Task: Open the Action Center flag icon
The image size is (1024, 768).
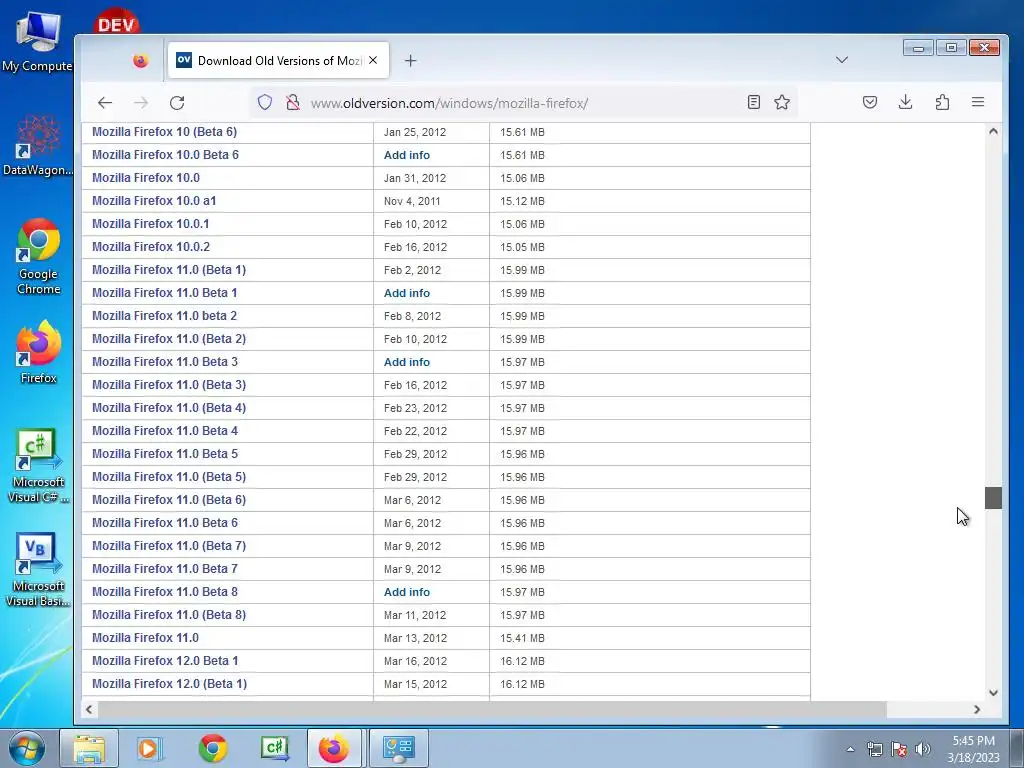Action: coord(899,749)
